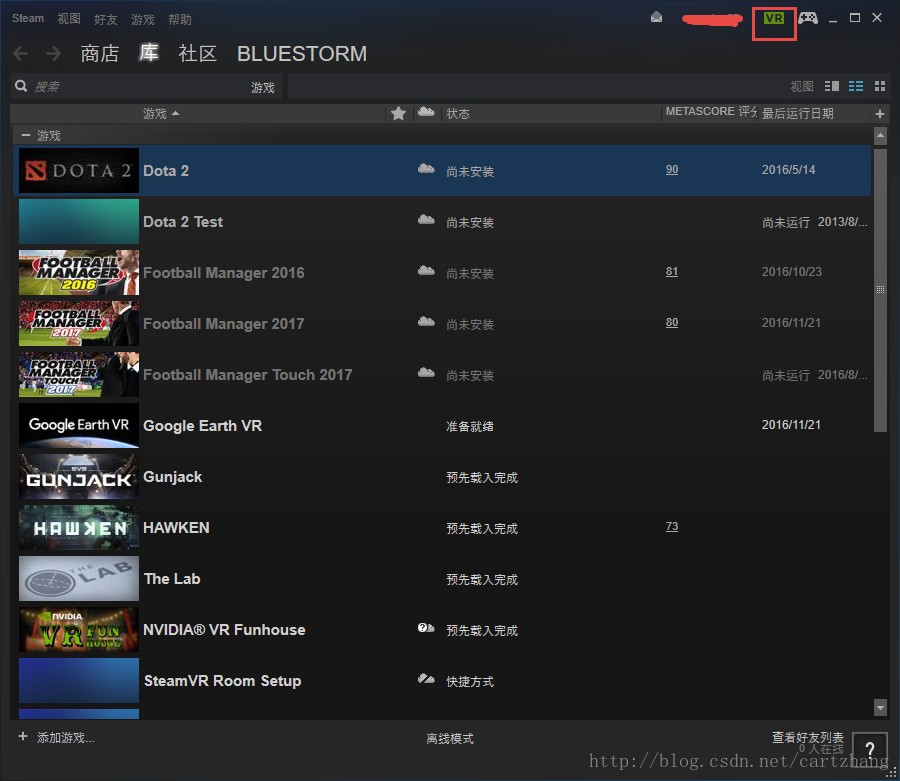
Task: Go forward with the right arrow
Action: point(53,53)
